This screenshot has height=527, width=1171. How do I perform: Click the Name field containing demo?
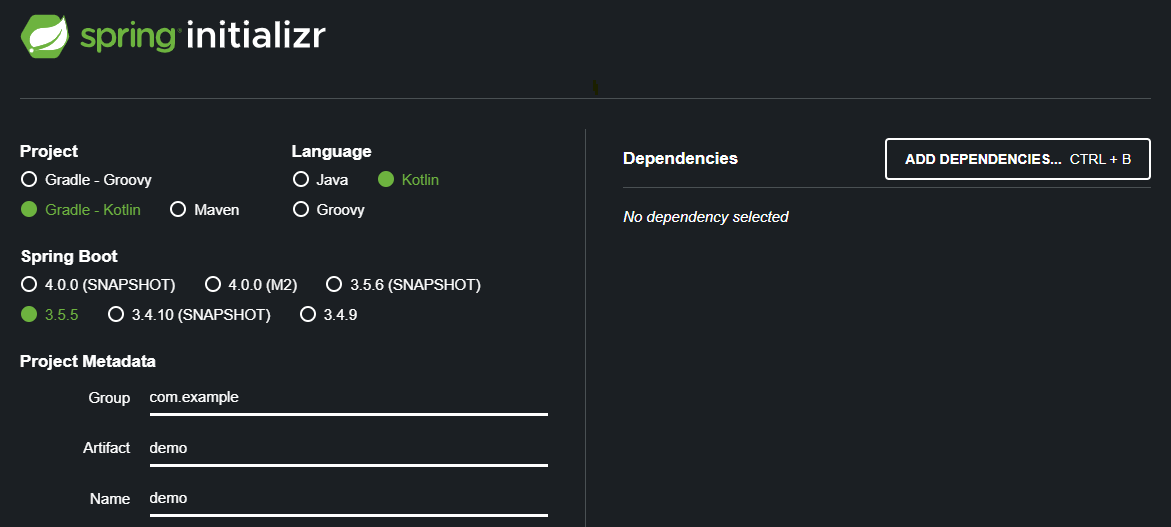tap(347, 498)
